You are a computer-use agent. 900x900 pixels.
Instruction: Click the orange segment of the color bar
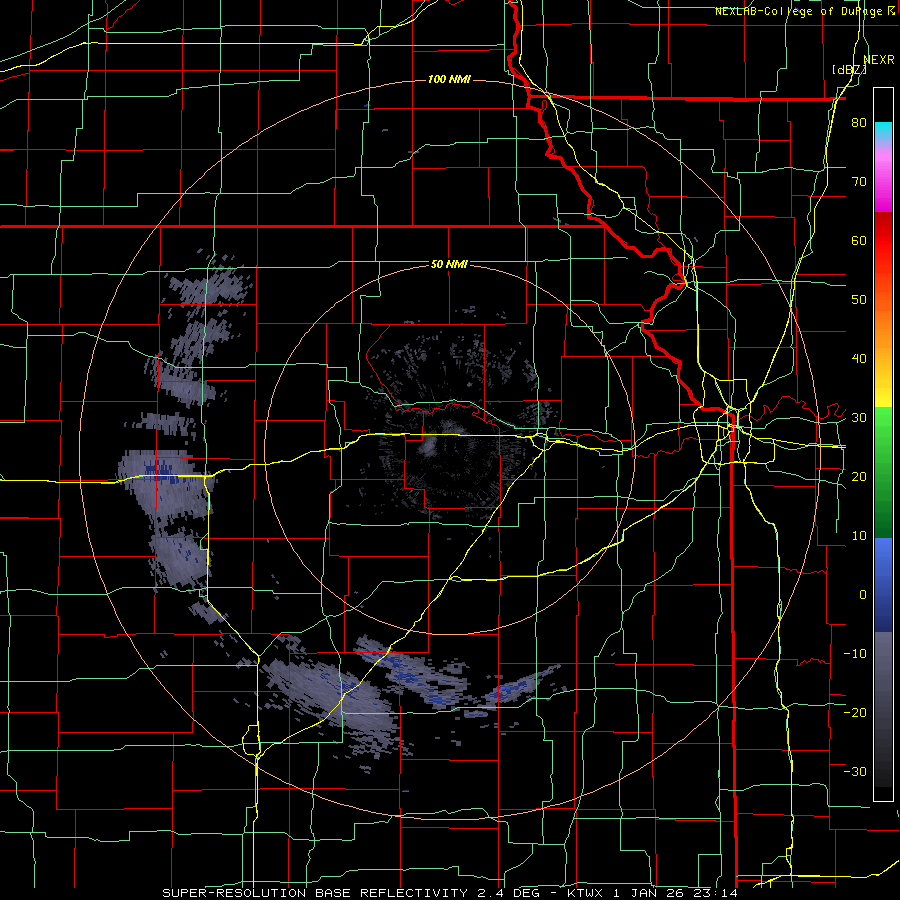(x=883, y=327)
